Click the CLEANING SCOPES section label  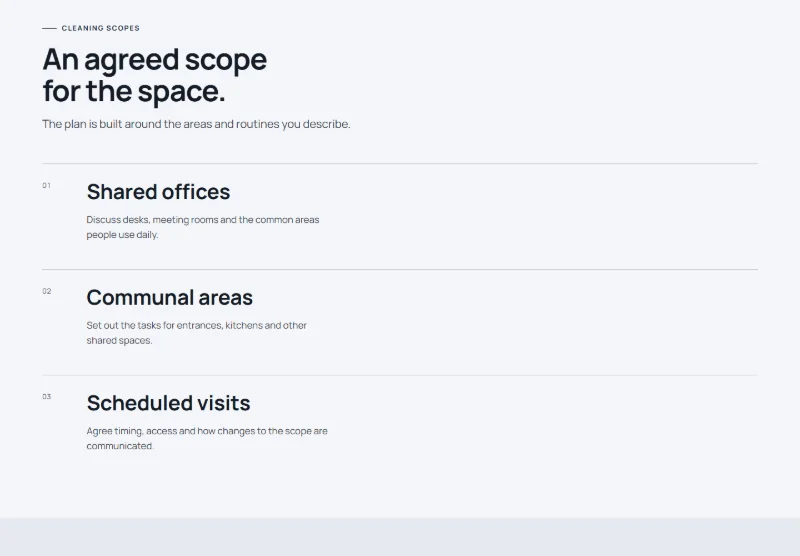[101, 28]
